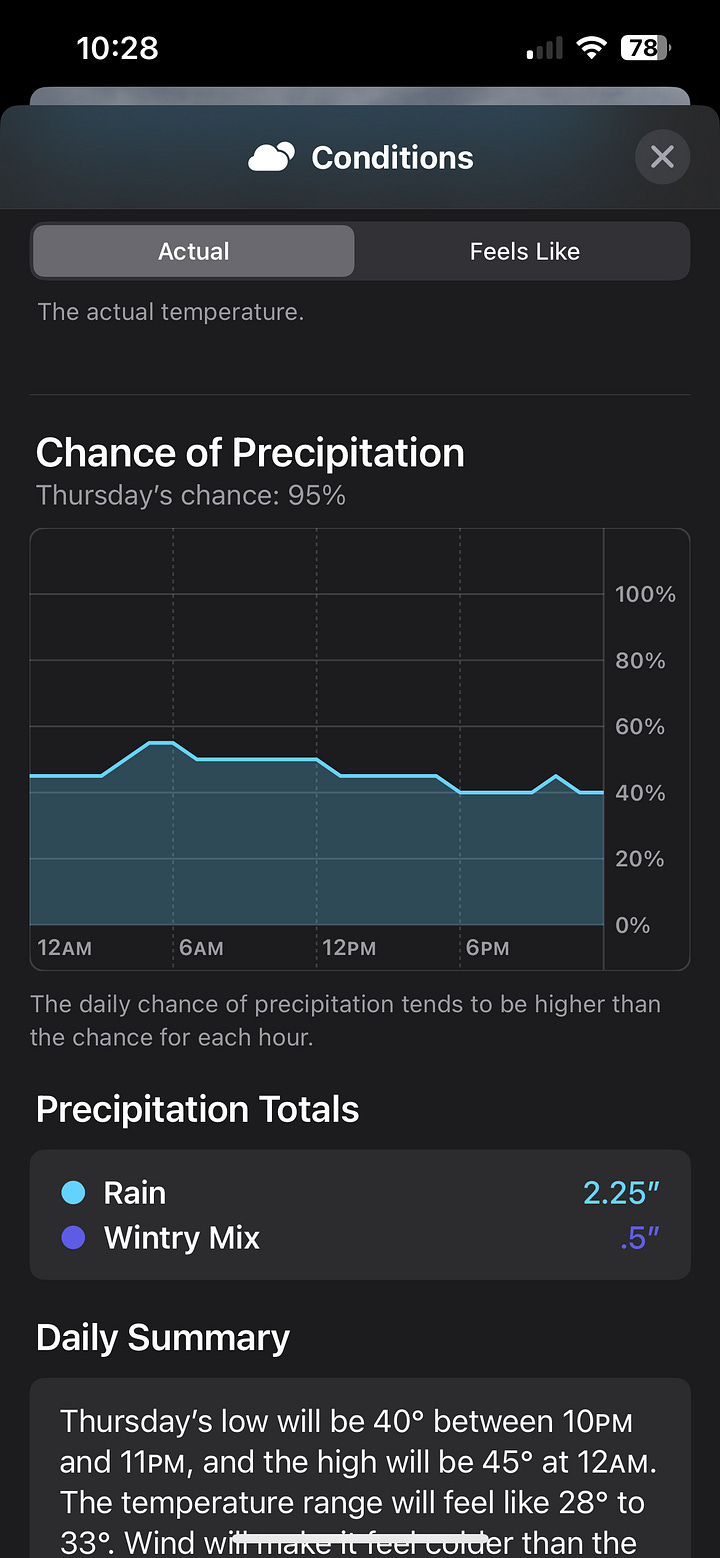This screenshot has height=1558, width=720.
Task: Tap the cloud Conditions icon in the header
Action: pyautogui.click(x=268, y=156)
